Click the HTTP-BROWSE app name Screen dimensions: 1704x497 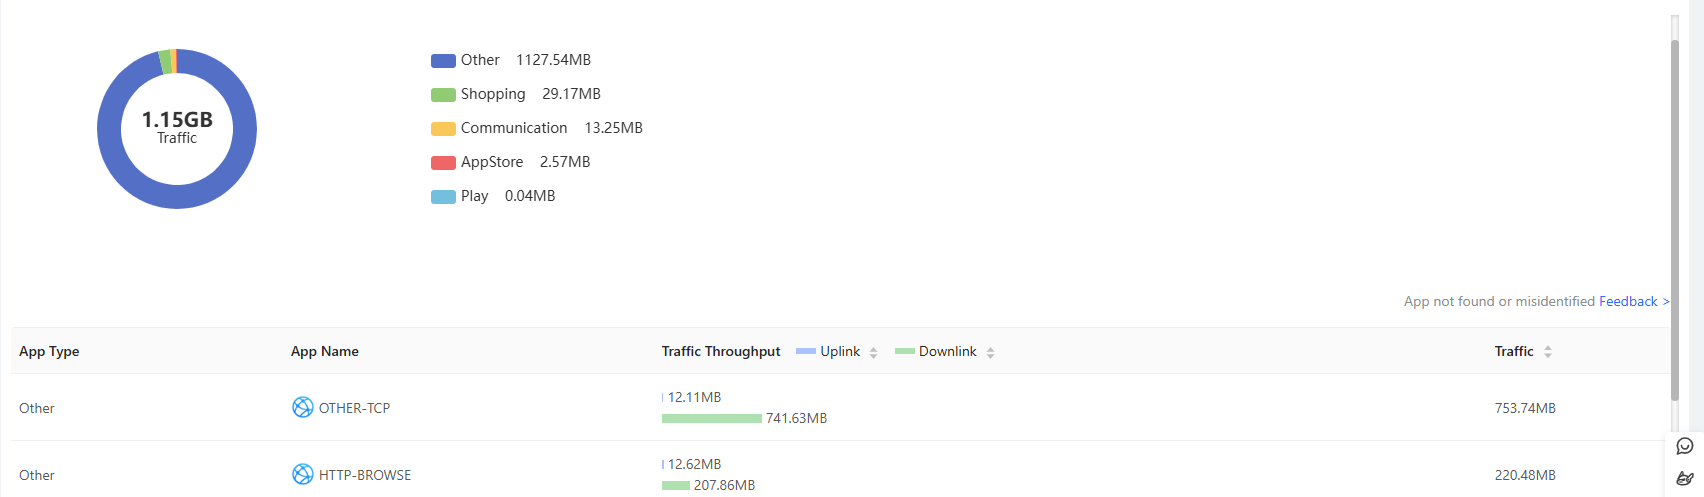[365, 475]
